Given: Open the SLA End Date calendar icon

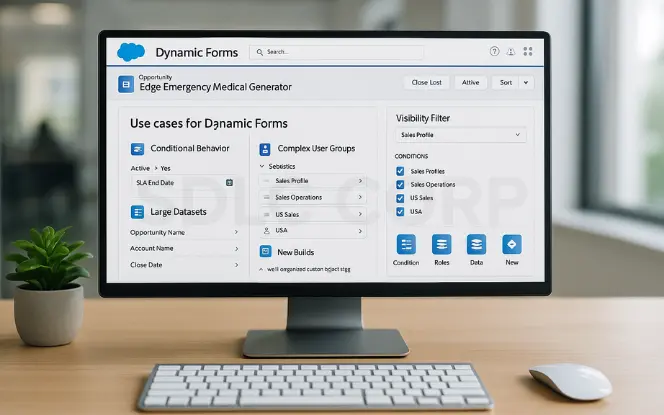Looking at the screenshot, I should coord(229,183).
